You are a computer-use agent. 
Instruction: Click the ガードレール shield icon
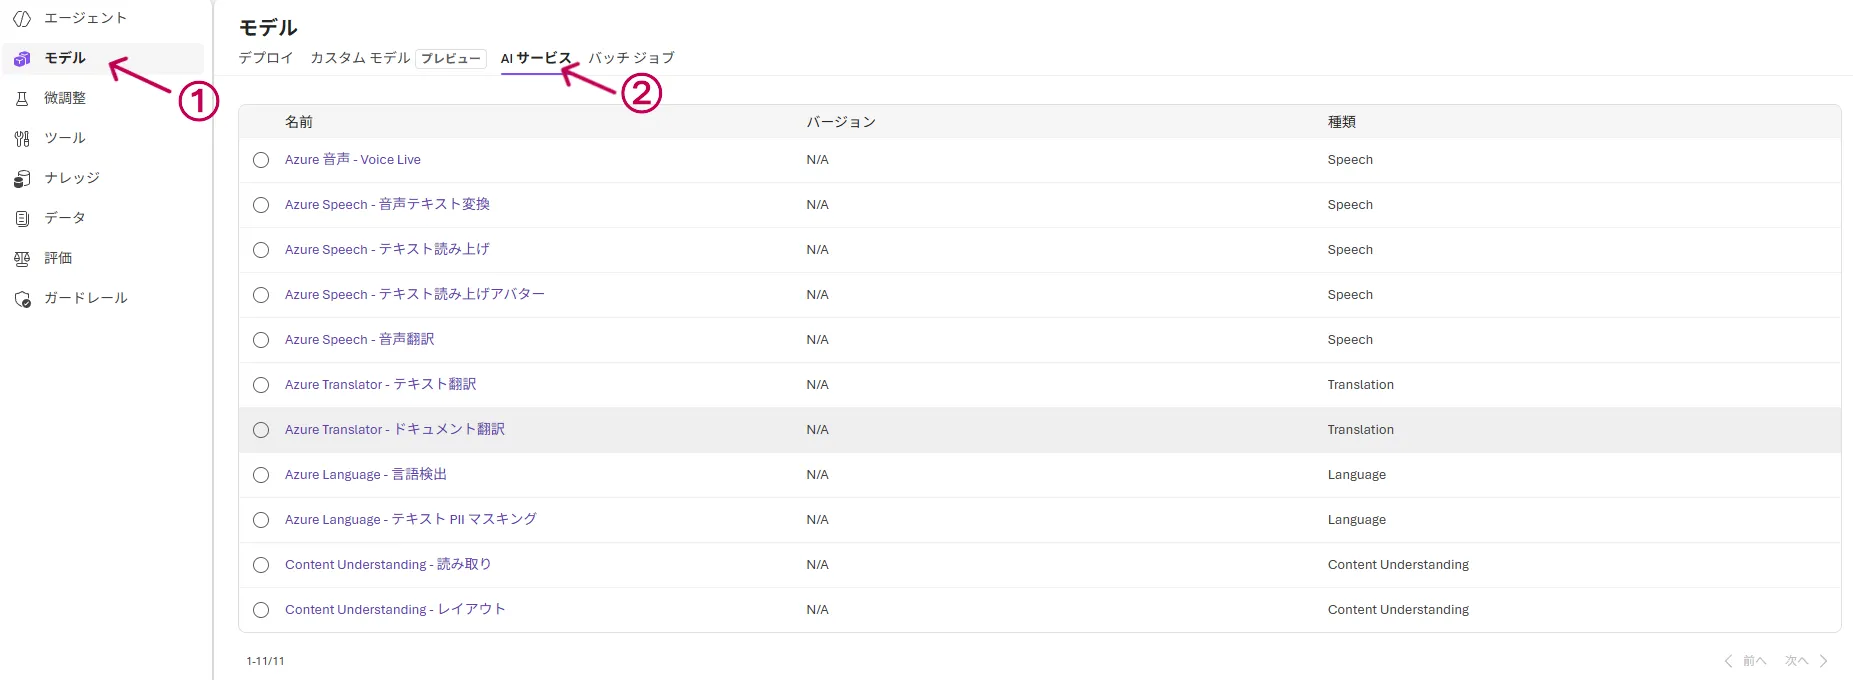pos(22,298)
